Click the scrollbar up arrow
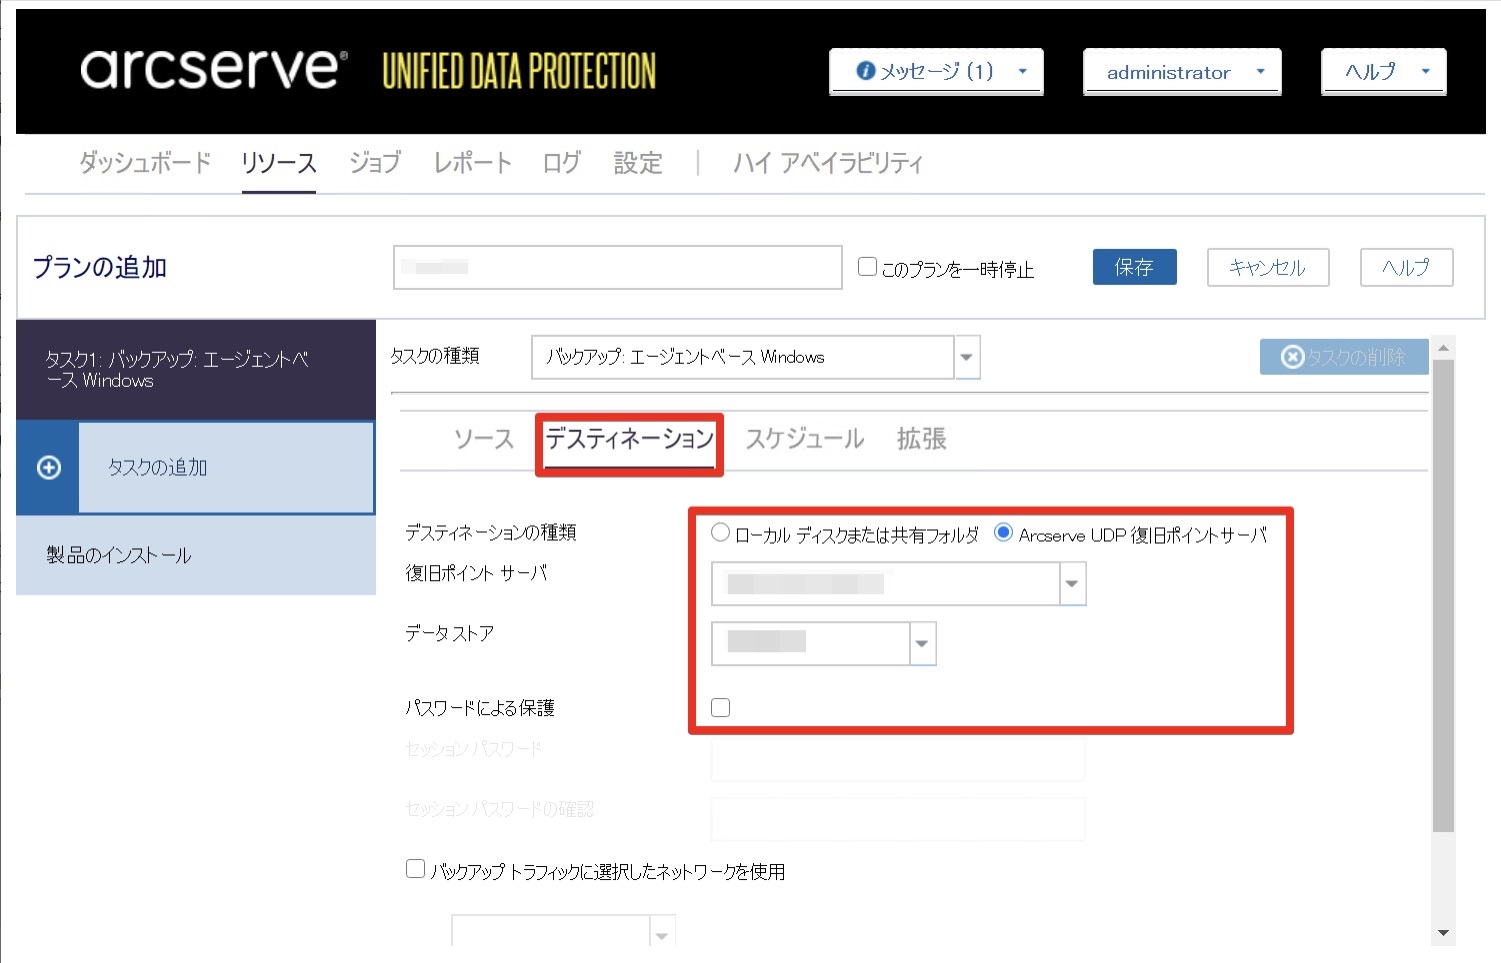This screenshot has height=963, width=1501. click(1443, 348)
